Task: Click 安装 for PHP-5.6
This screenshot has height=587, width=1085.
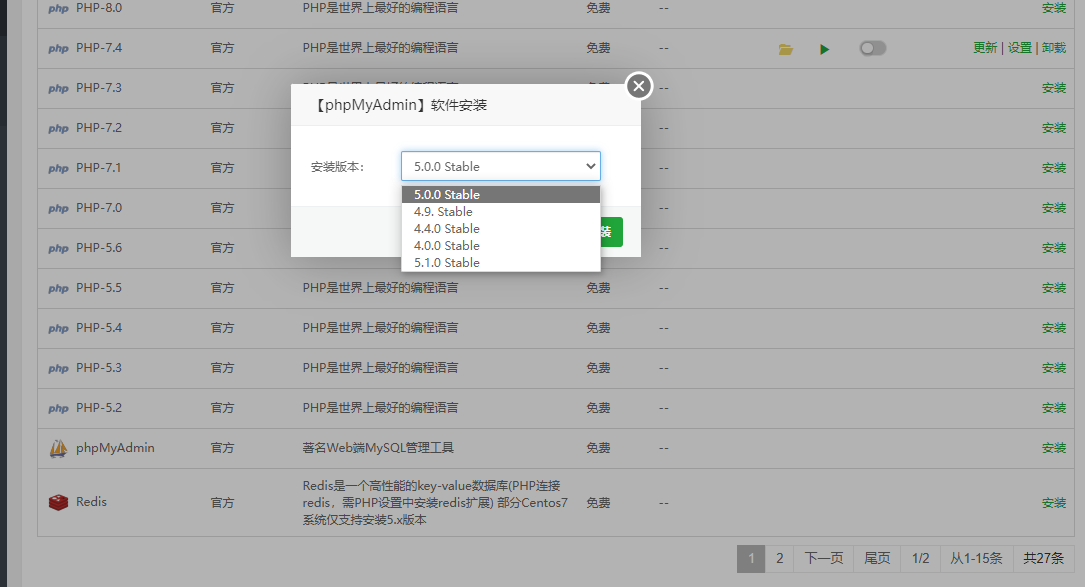Action: click(1054, 248)
